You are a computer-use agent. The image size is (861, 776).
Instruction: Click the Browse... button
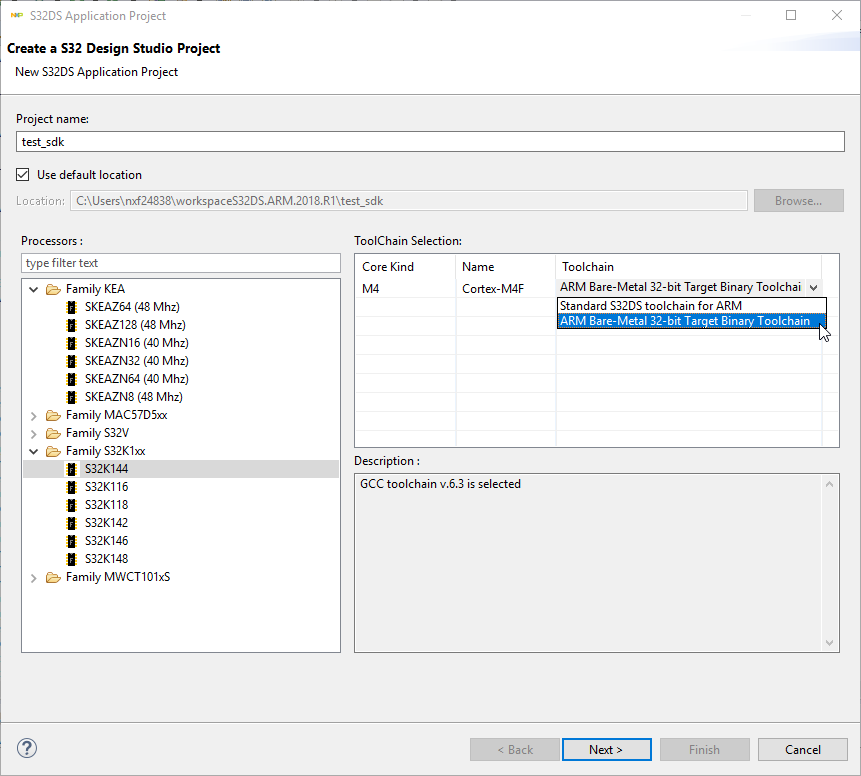click(x=798, y=200)
